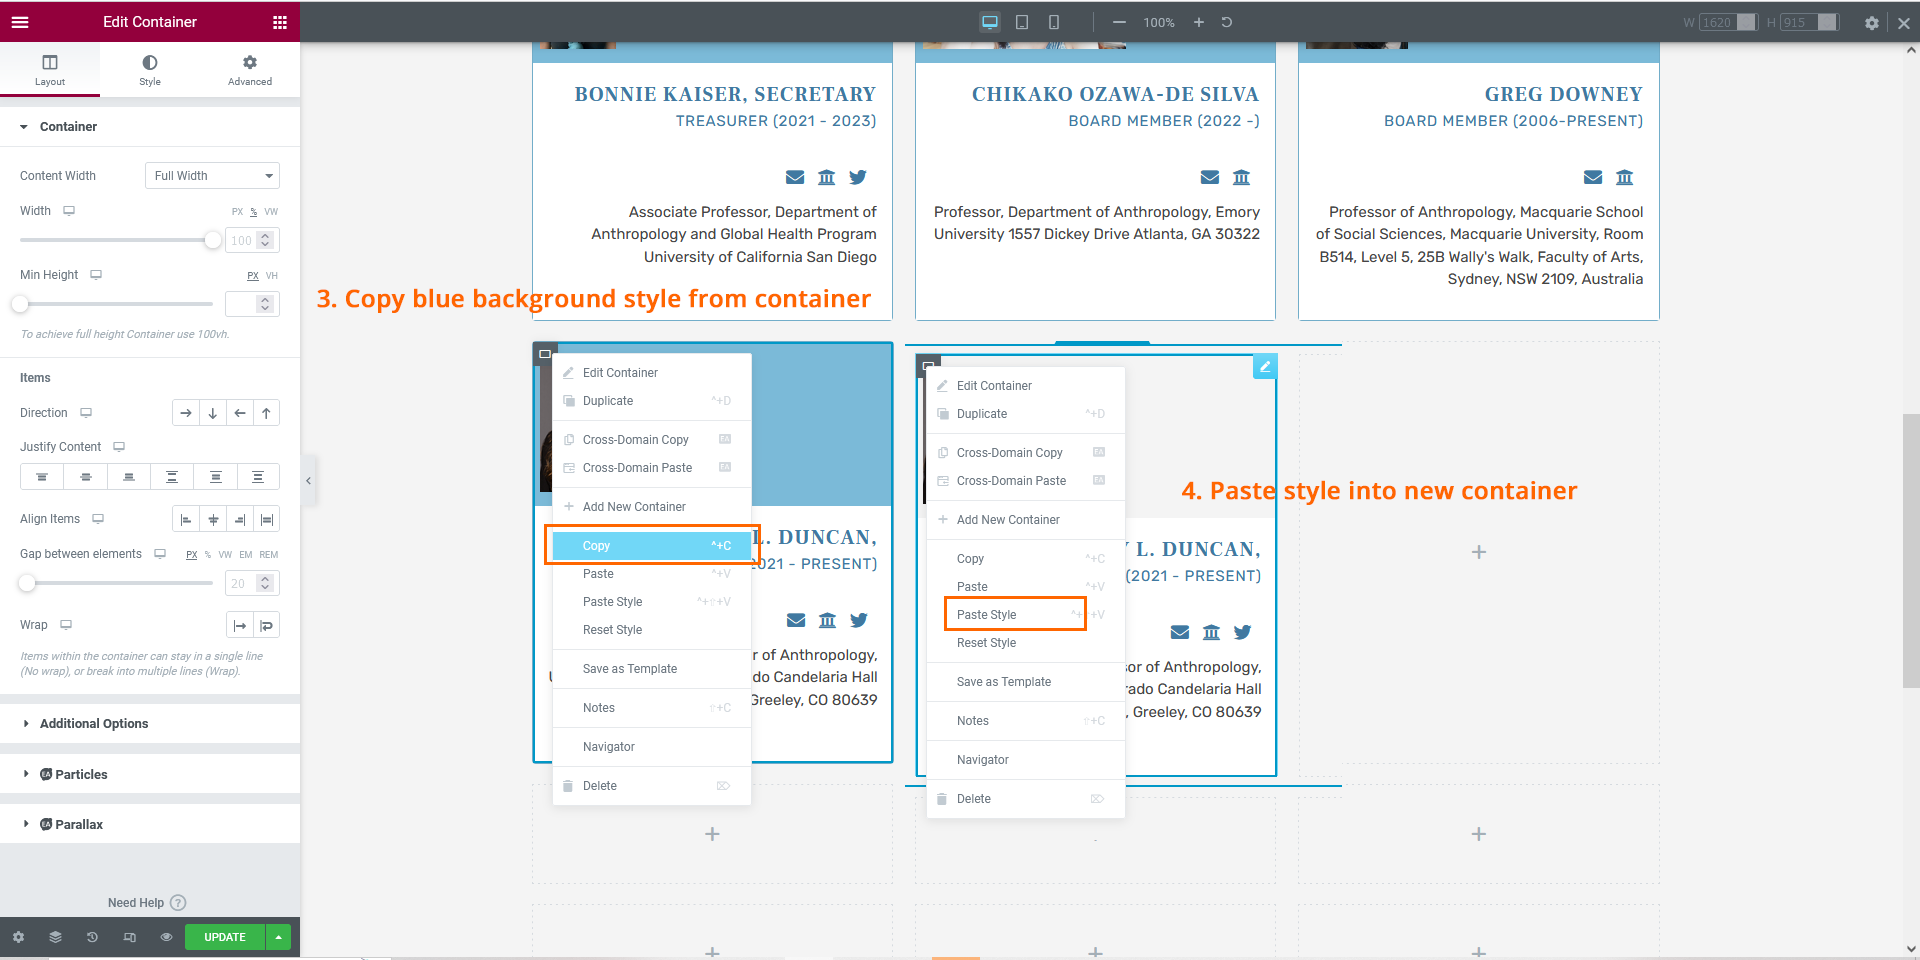Viewport: 1920px width, 960px height.
Task: Reset the preview zoom level
Action: click(1227, 22)
